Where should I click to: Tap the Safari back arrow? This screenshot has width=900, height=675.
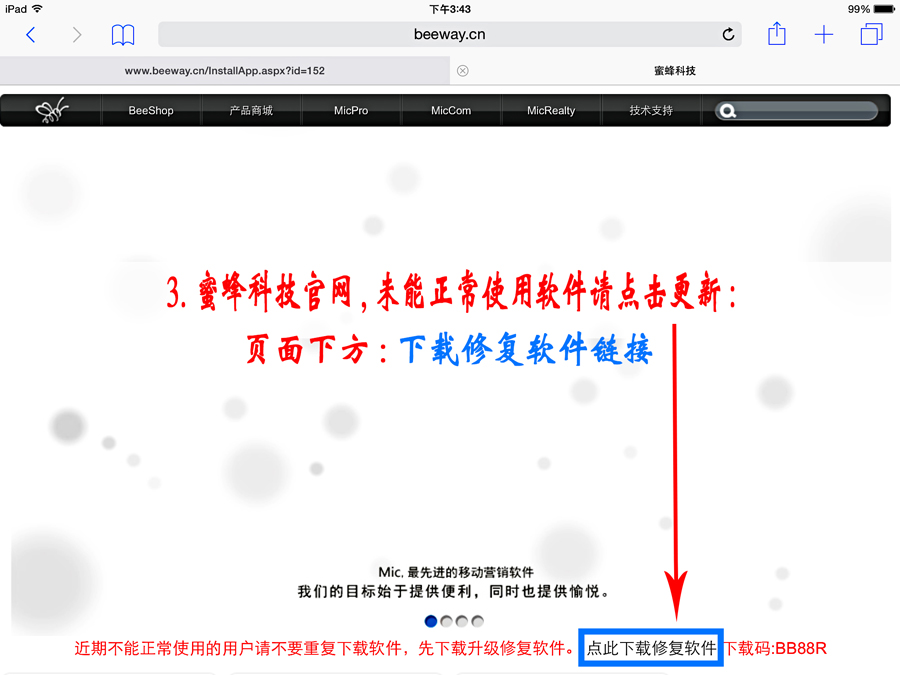coord(31,35)
